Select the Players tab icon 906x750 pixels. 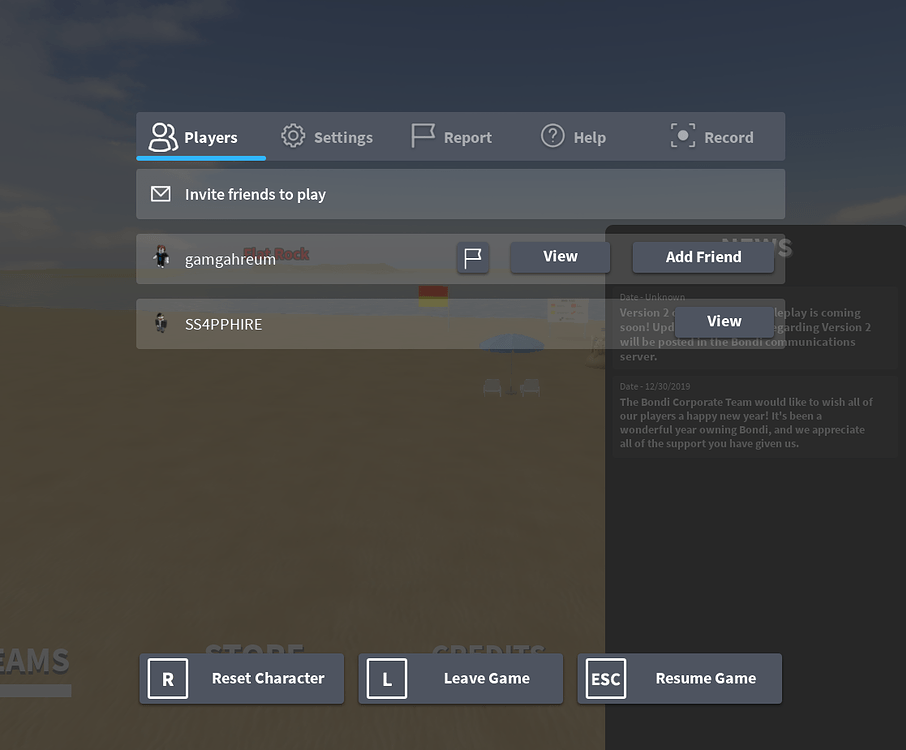[x=160, y=136]
